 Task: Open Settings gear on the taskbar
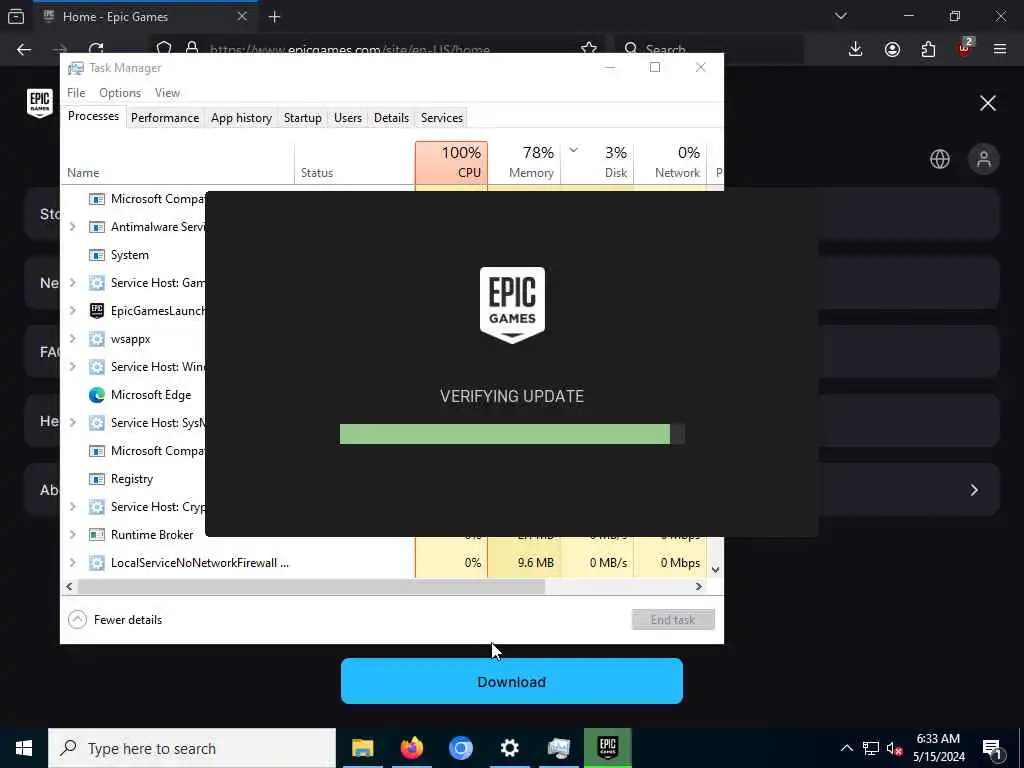[509, 748]
